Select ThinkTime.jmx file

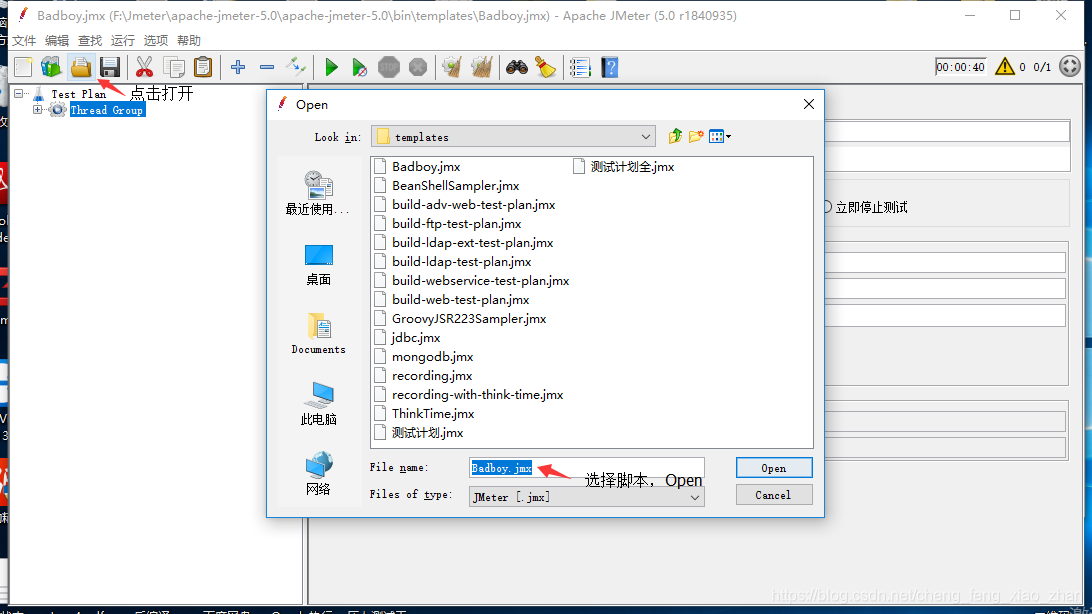pos(424,414)
